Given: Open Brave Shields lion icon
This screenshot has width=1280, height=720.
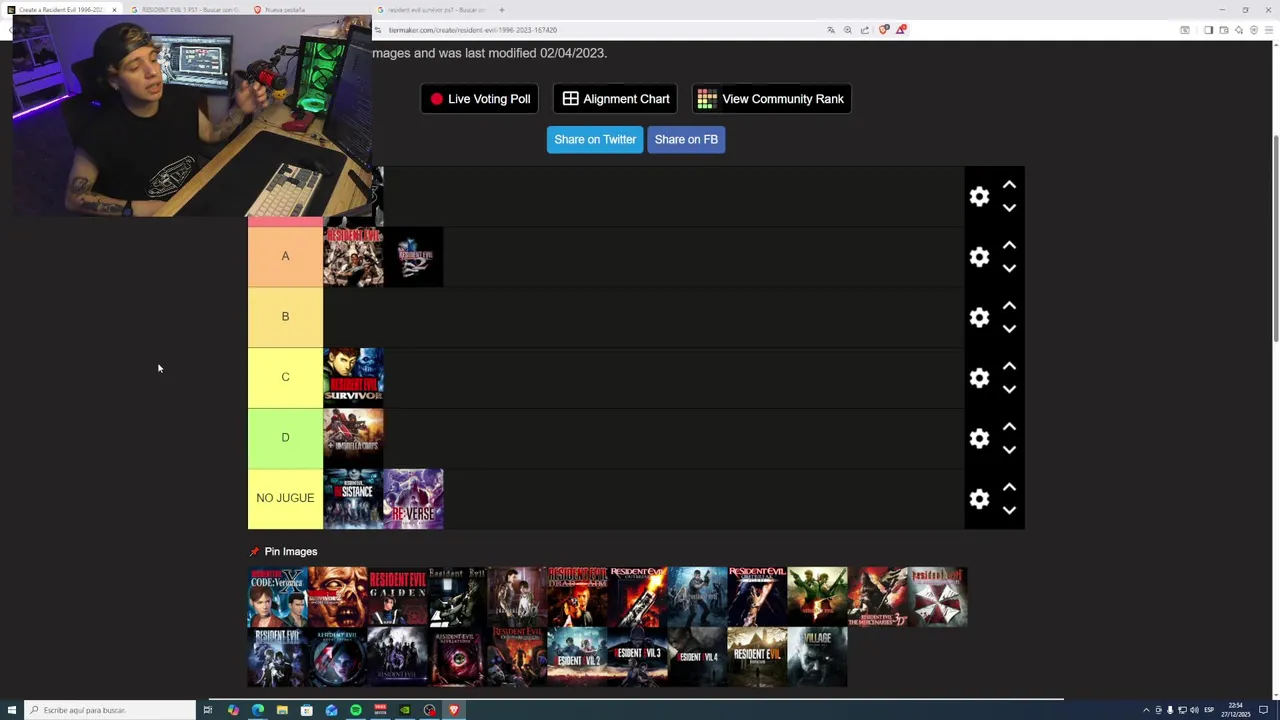Looking at the screenshot, I should 883,30.
